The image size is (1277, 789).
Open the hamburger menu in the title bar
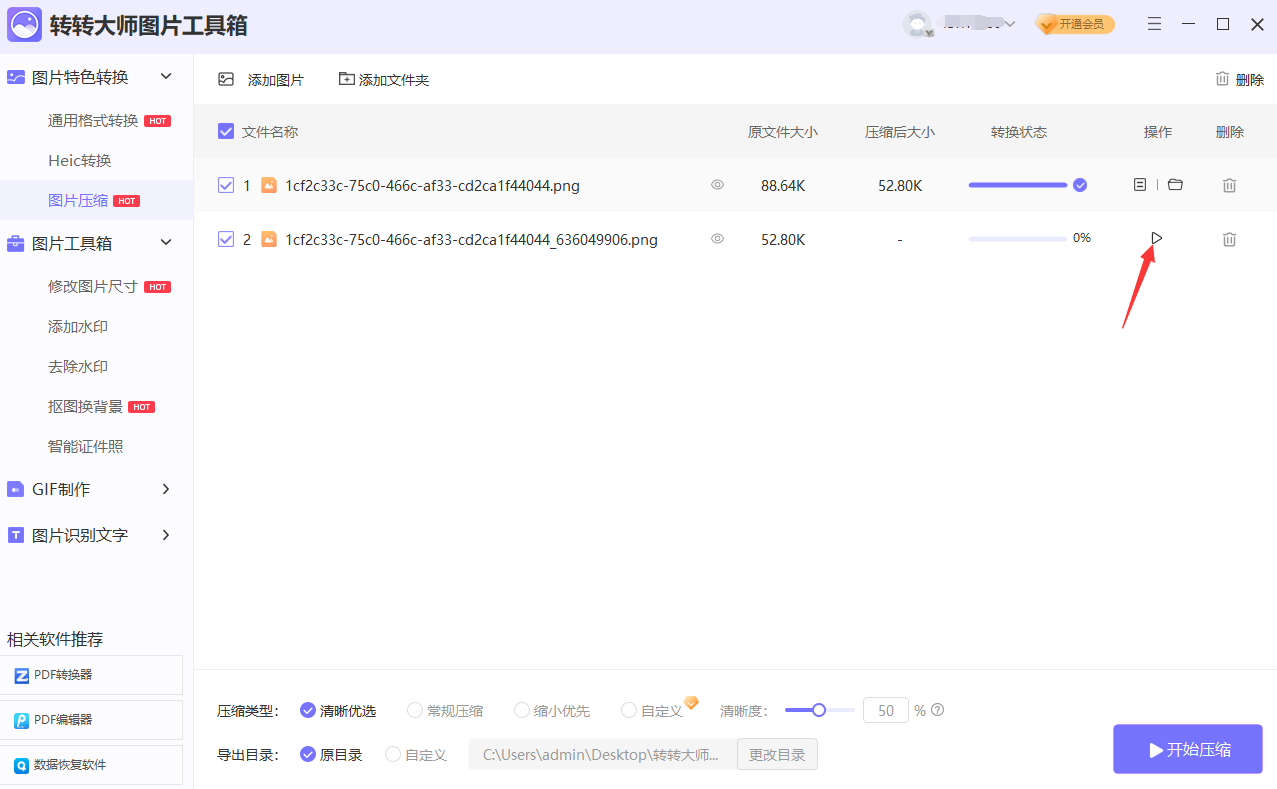click(x=1155, y=24)
